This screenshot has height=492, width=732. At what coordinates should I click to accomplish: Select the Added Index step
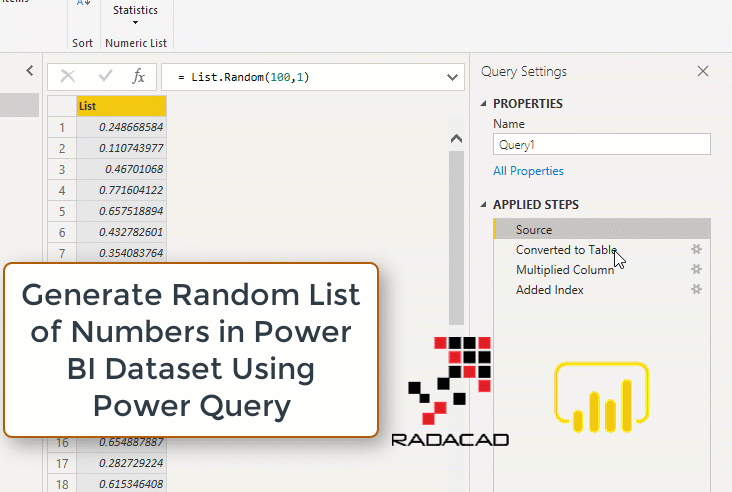coord(602,290)
